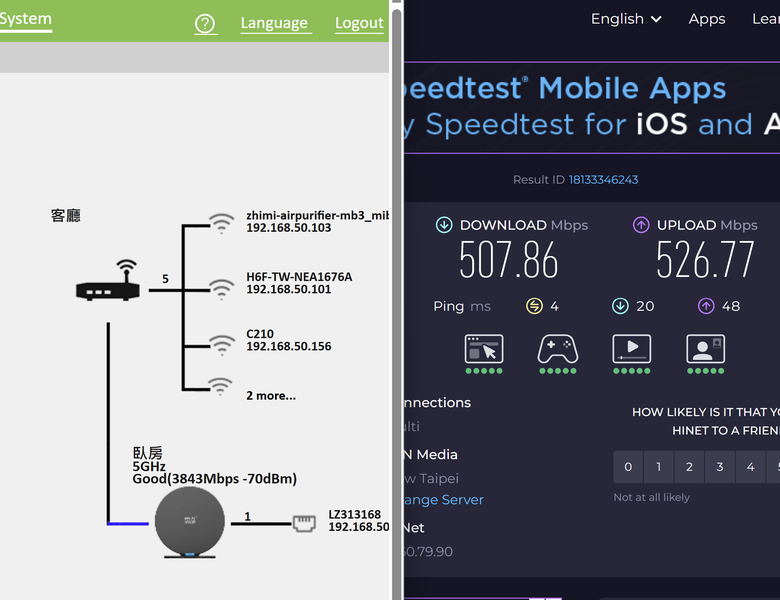Open the Apps menu in Speedtest
The width and height of the screenshot is (780, 600).
tap(706, 19)
